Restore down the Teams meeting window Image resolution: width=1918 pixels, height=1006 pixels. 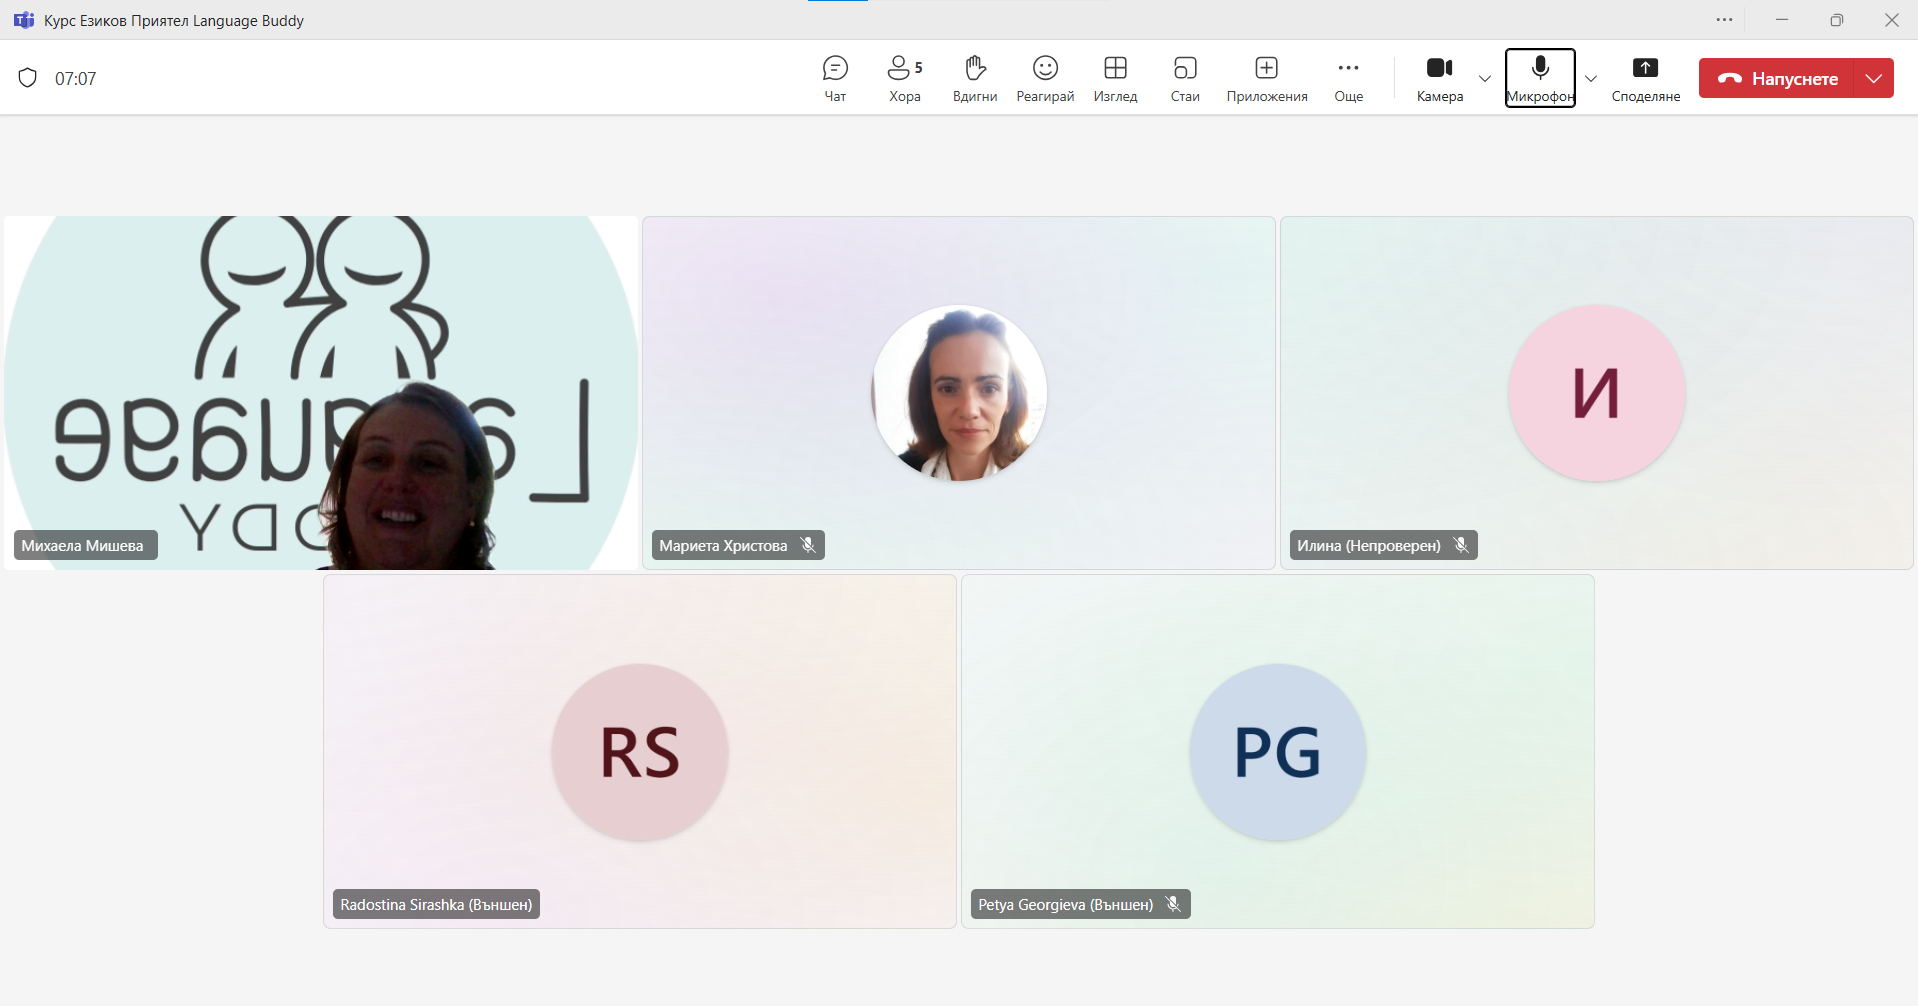tap(1837, 20)
